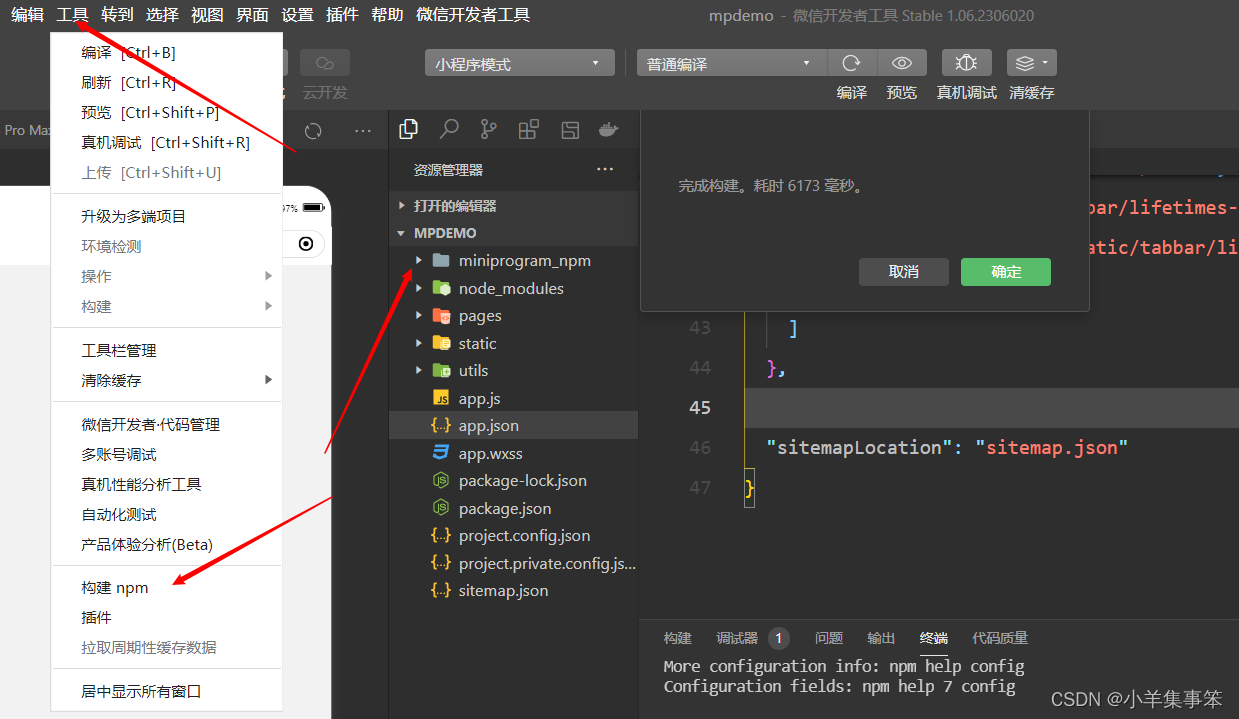Choose 居中显示所有窗口 menu entry

coord(167,691)
